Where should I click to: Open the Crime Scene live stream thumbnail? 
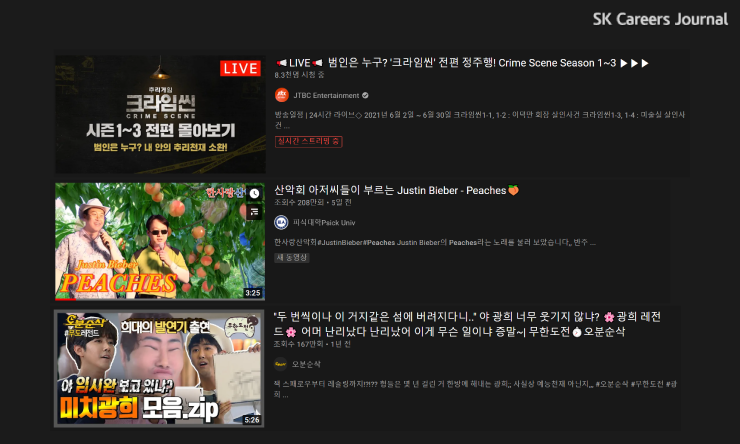point(160,114)
